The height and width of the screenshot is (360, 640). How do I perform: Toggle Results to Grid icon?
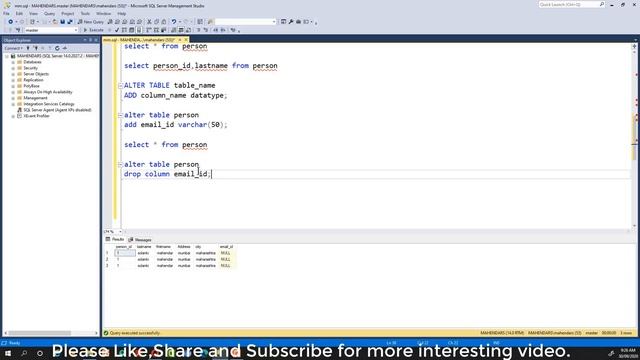(181, 30)
